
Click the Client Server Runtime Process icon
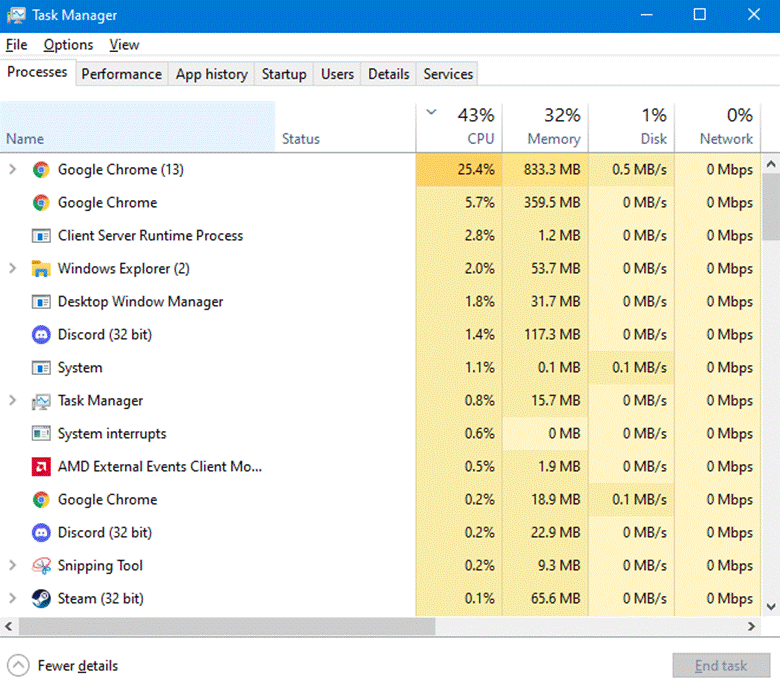pos(41,235)
